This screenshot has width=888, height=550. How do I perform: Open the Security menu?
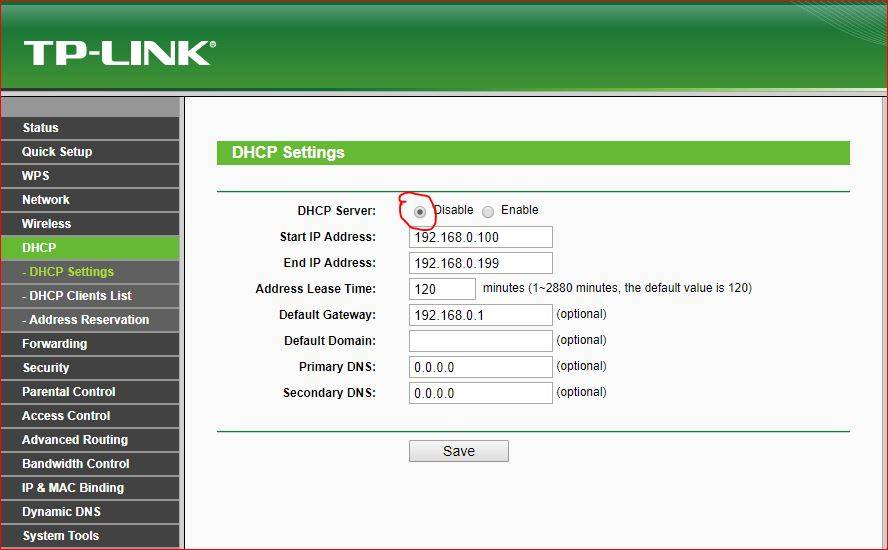pyautogui.click(x=90, y=368)
